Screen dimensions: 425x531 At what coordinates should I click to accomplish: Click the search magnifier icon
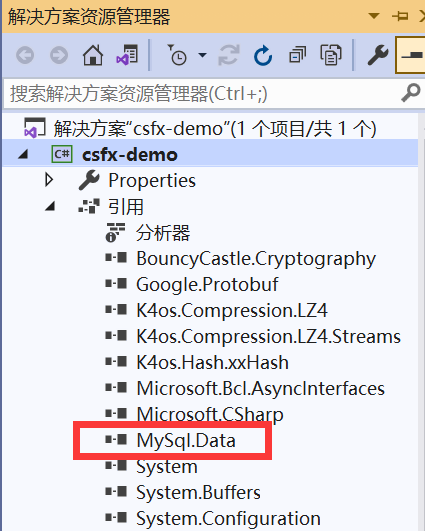[x=411, y=93]
